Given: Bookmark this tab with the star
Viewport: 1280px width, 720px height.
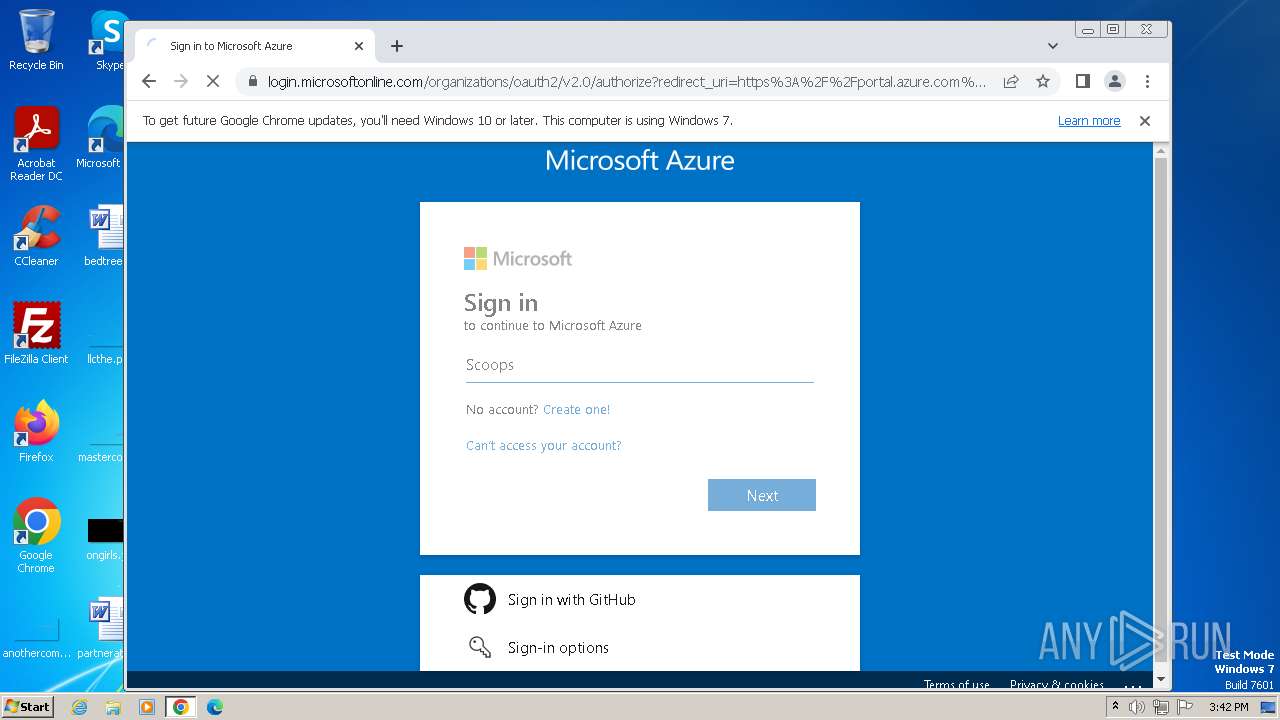Looking at the screenshot, I should coord(1043,82).
